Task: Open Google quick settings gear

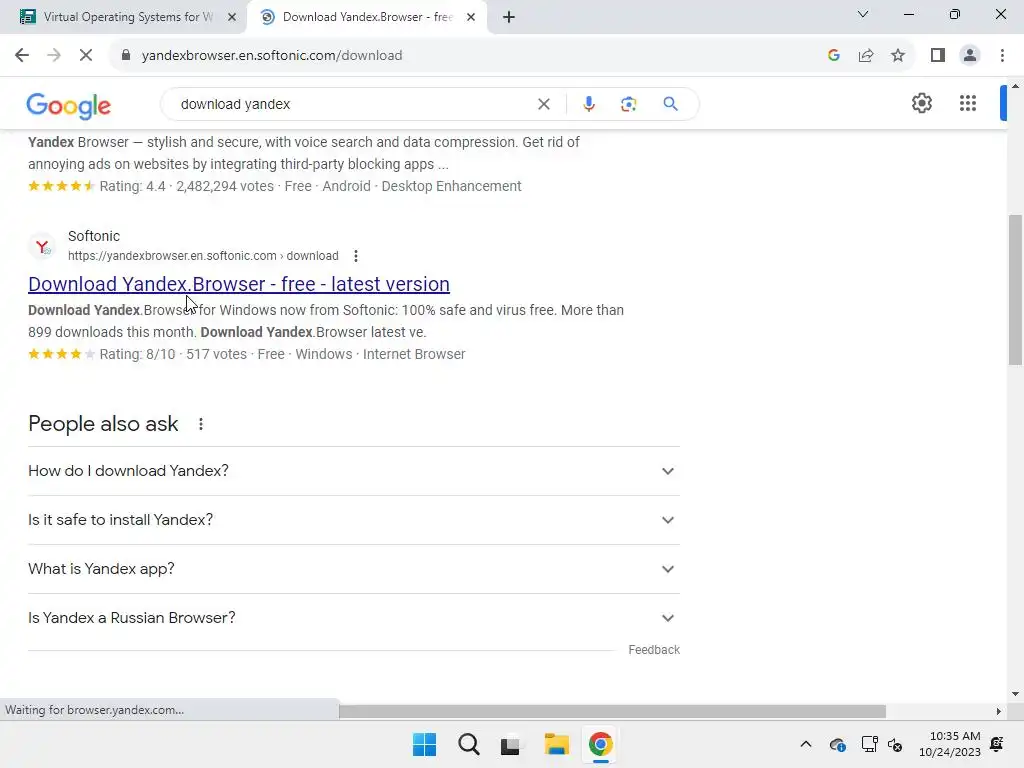Action: coord(921,103)
